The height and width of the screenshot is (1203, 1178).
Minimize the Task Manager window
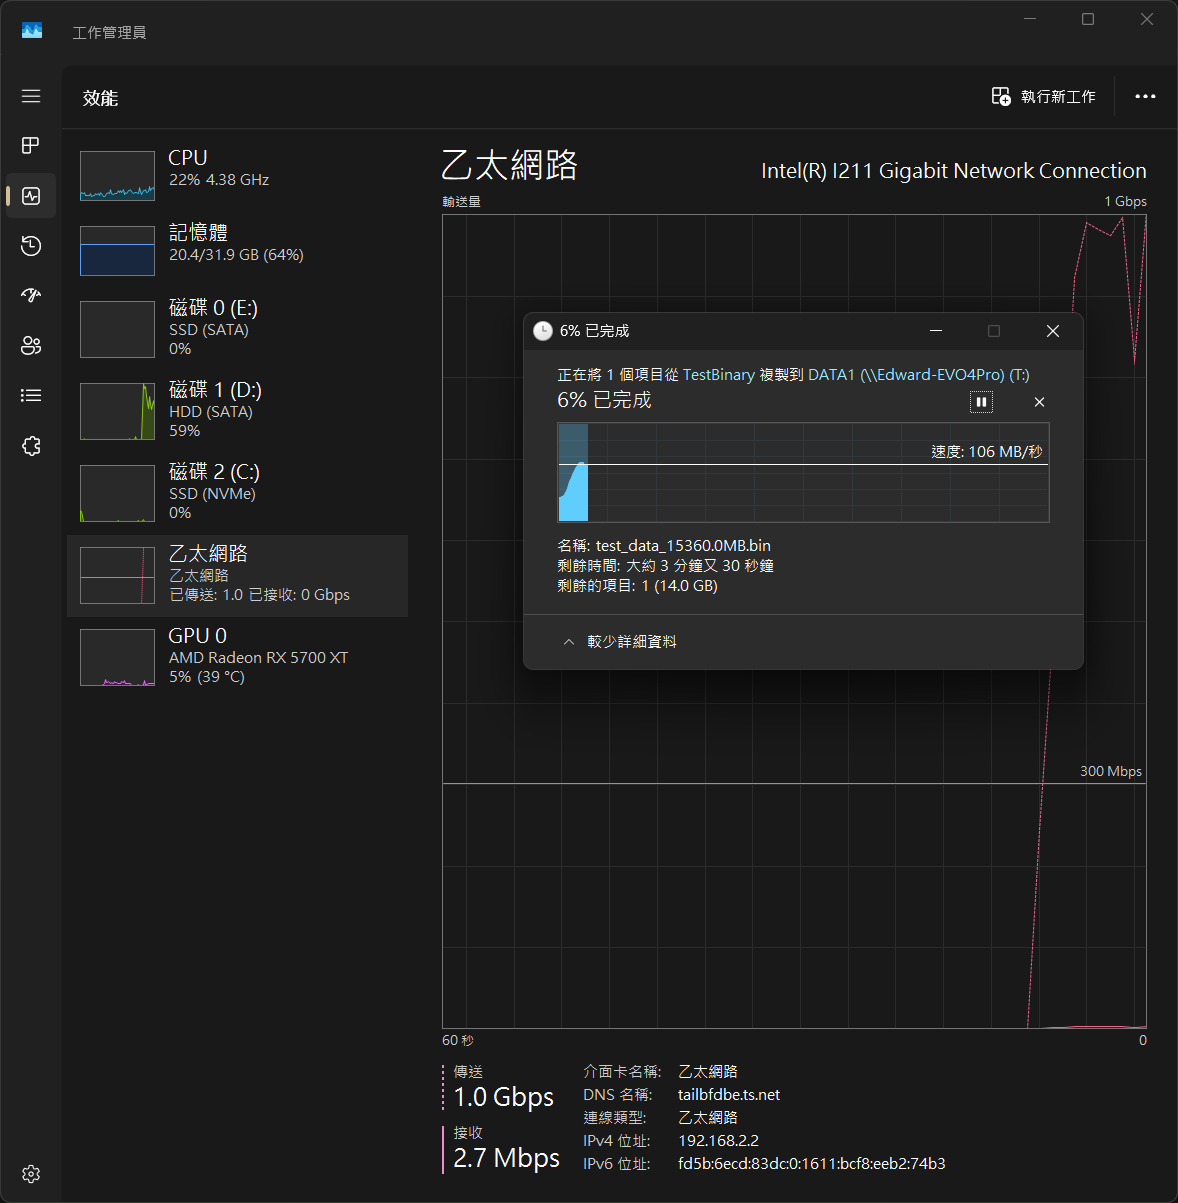click(1029, 19)
